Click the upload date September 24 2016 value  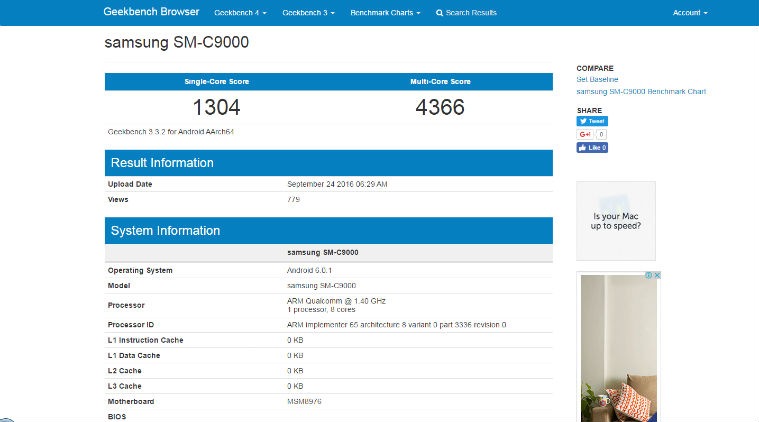click(337, 184)
